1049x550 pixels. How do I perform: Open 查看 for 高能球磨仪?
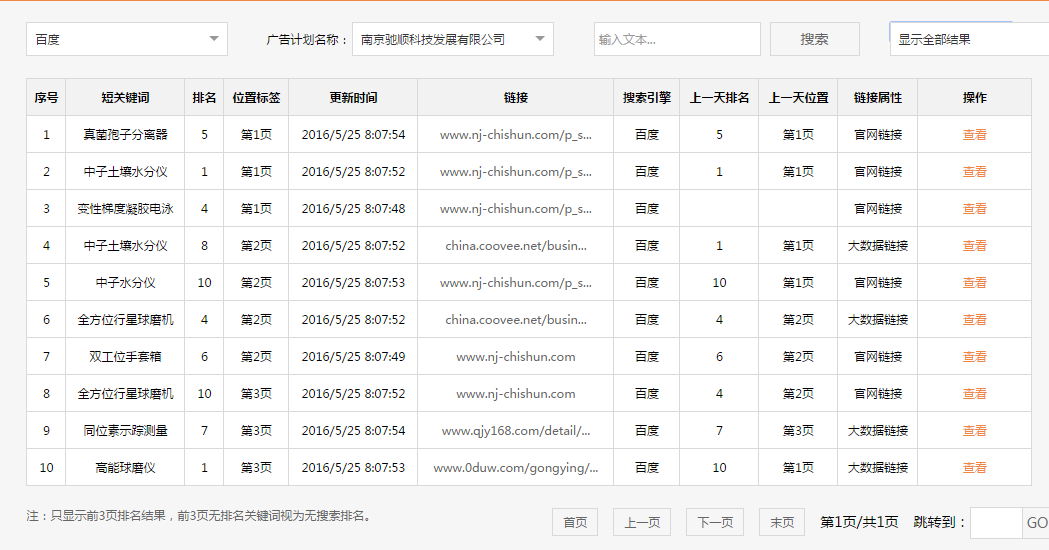pos(975,468)
